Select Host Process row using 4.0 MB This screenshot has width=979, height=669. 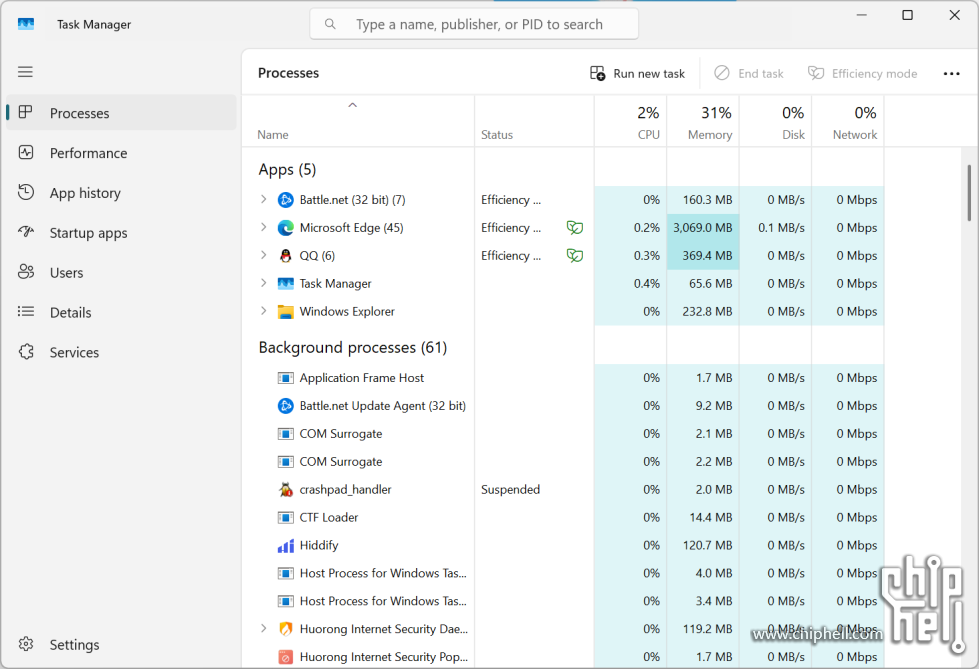click(563, 573)
